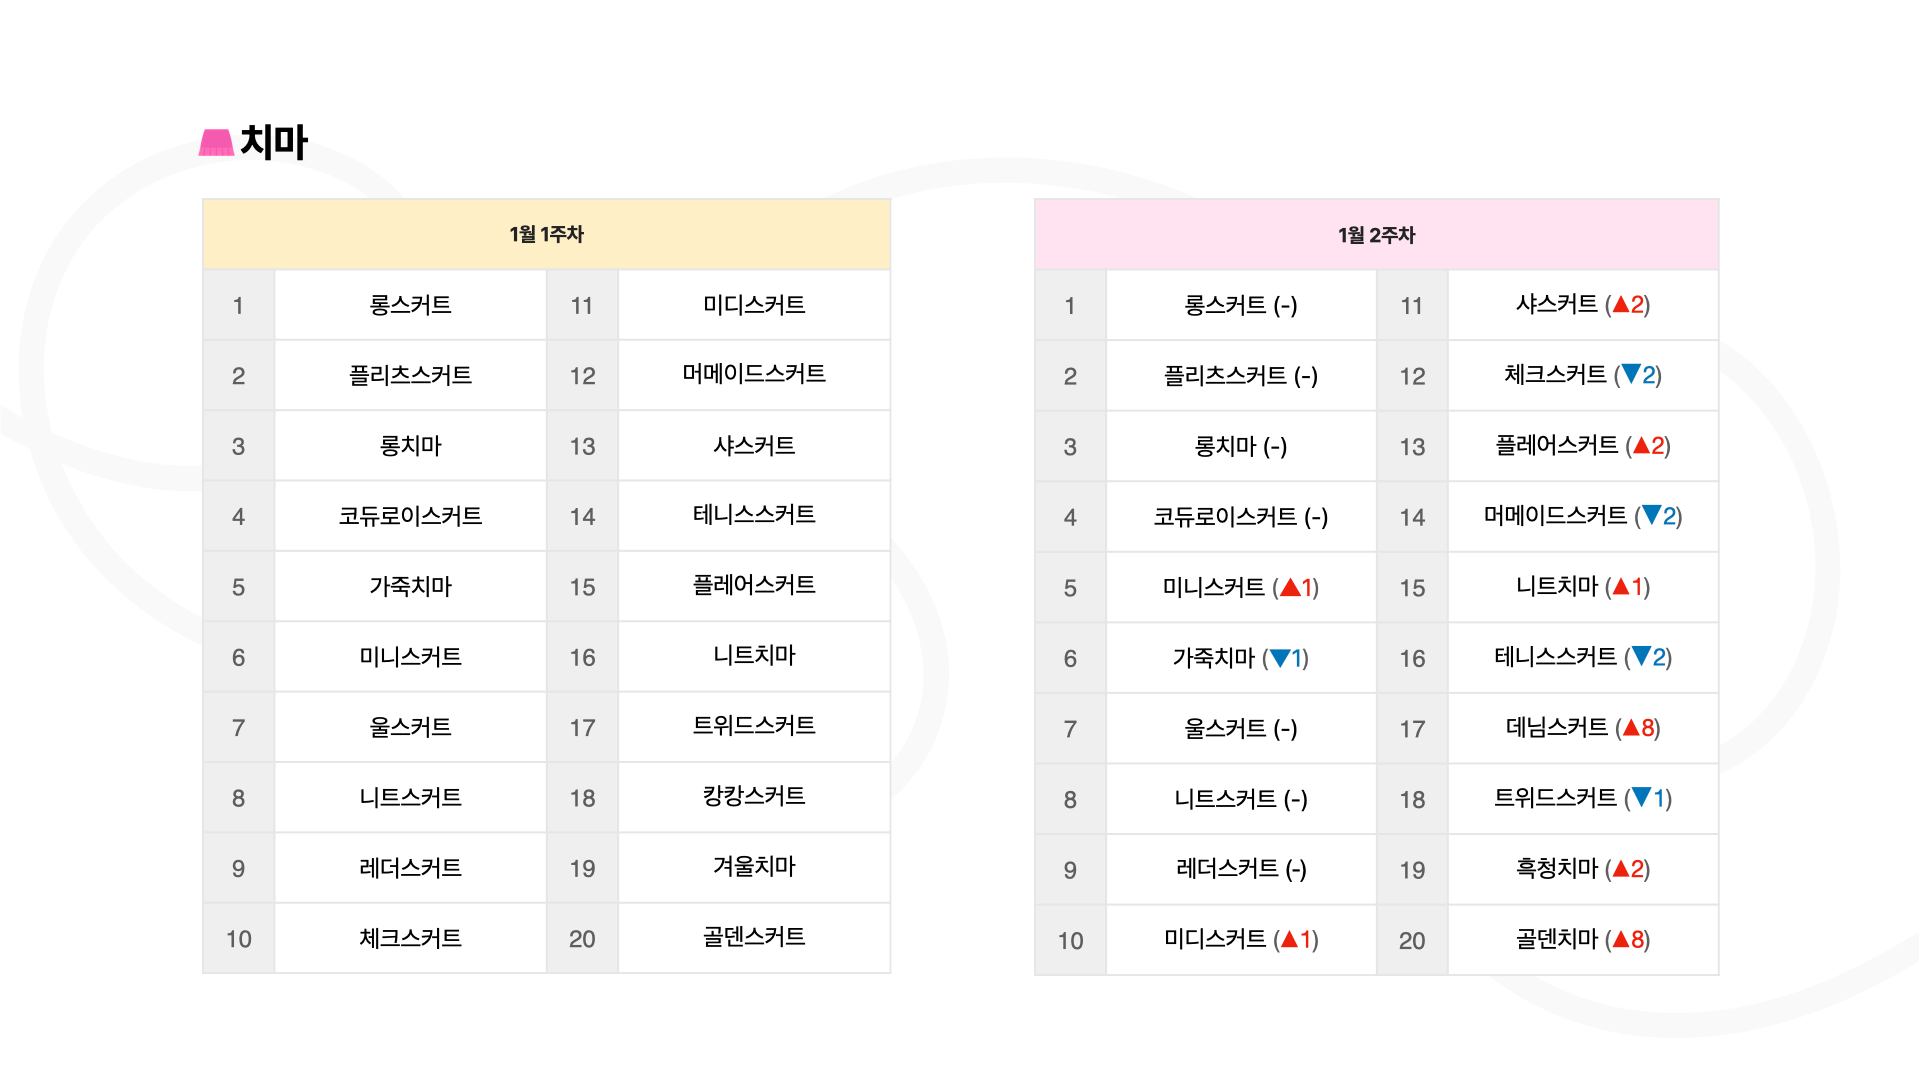Image resolution: width=1920 pixels, height=1080 pixels.
Task: Click the red up arrow beside 플레어스커트 at rank 13
Action: (1641, 445)
